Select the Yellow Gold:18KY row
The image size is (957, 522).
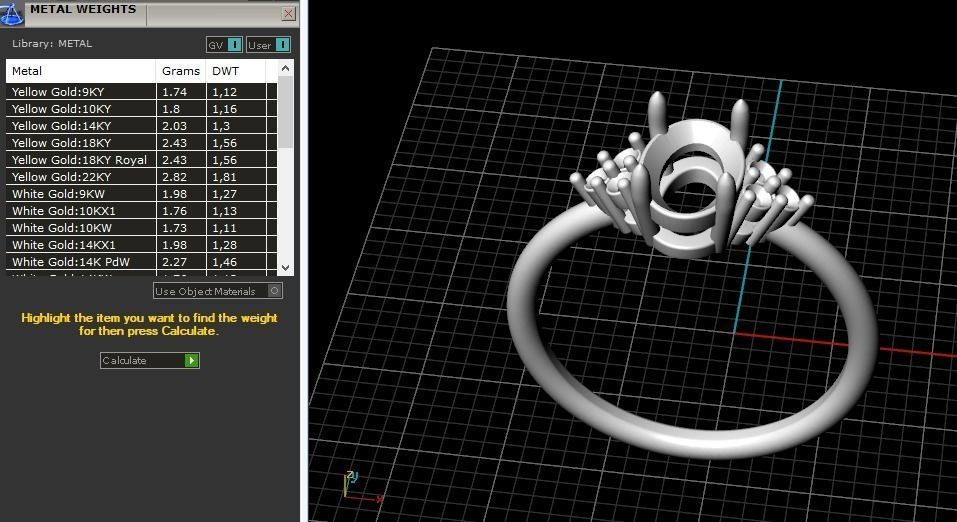coord(141,143)
